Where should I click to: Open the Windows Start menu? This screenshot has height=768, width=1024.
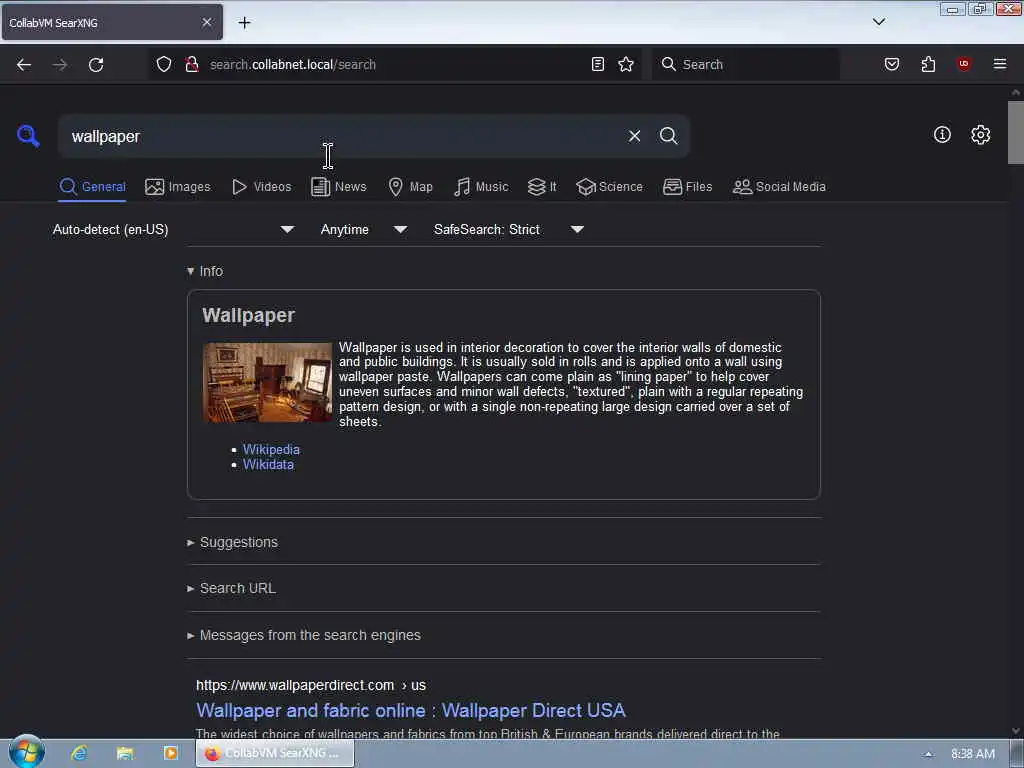coord(27,752)
